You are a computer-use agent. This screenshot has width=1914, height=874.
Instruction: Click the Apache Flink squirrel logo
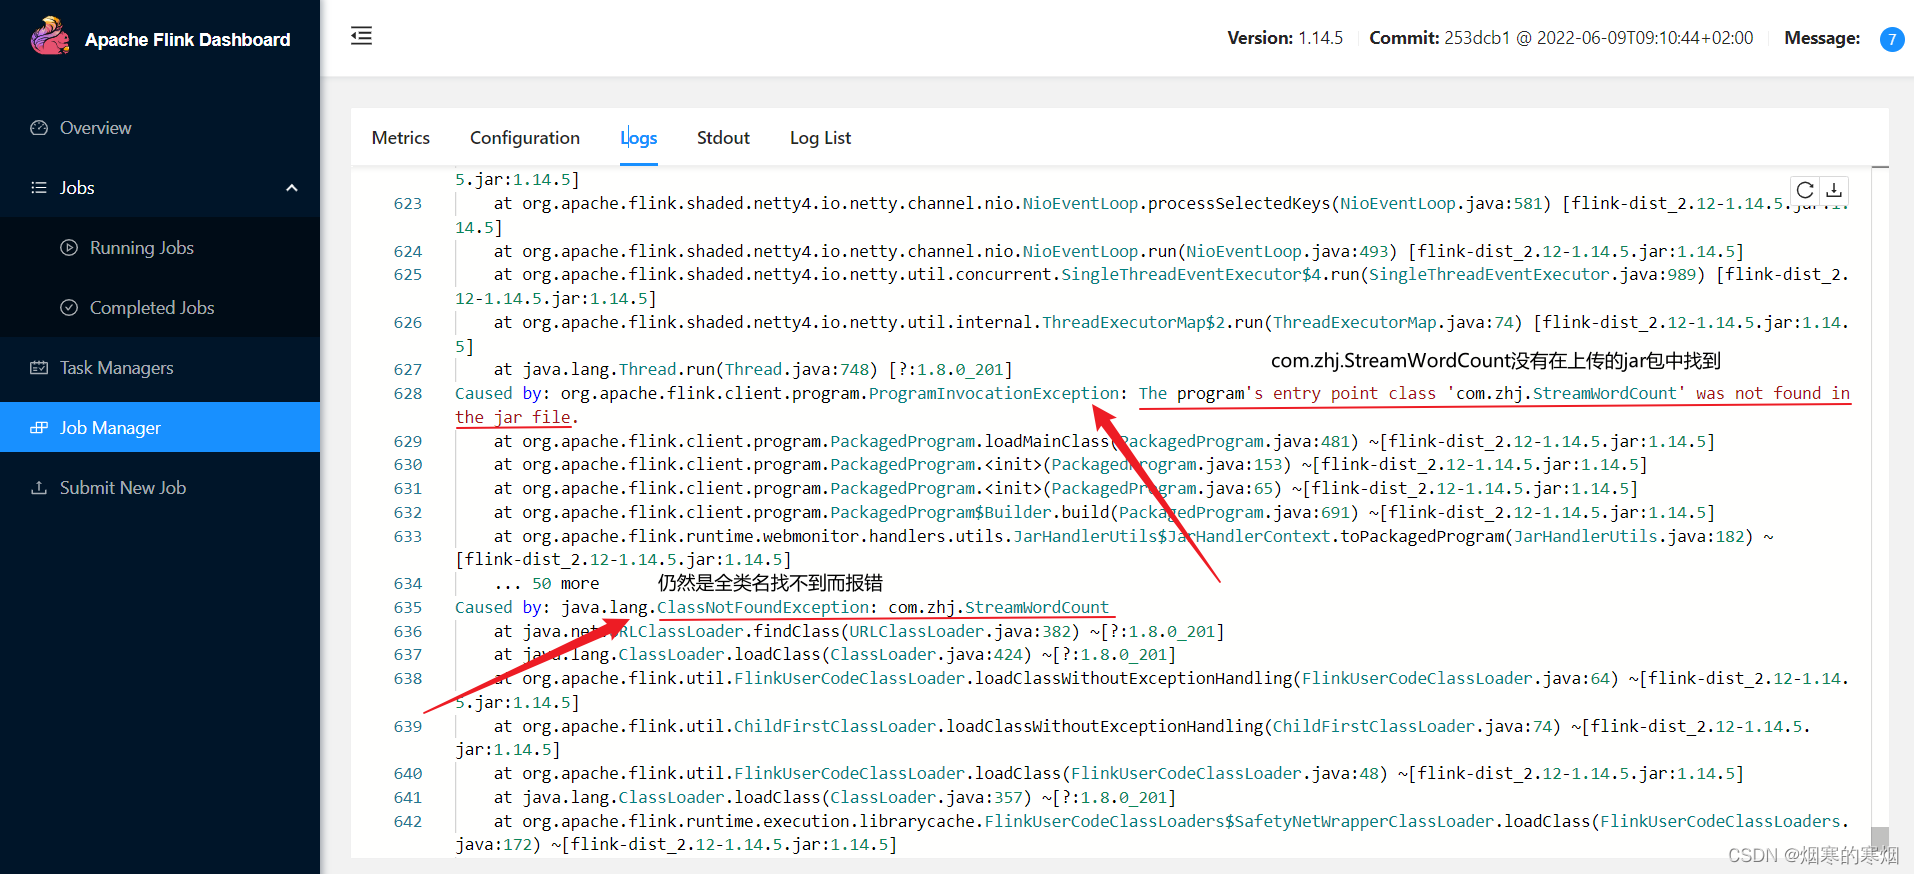pyautogui.click(x=50, y=37)
